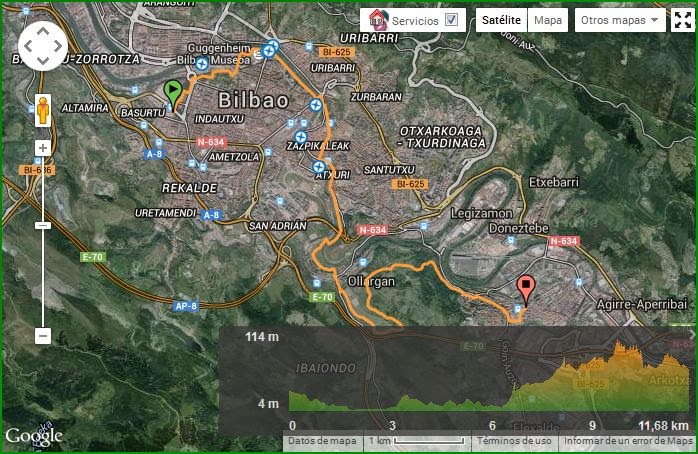Zoom in with the plus button
Screen dimensions: 698x454
click(43, 148)
